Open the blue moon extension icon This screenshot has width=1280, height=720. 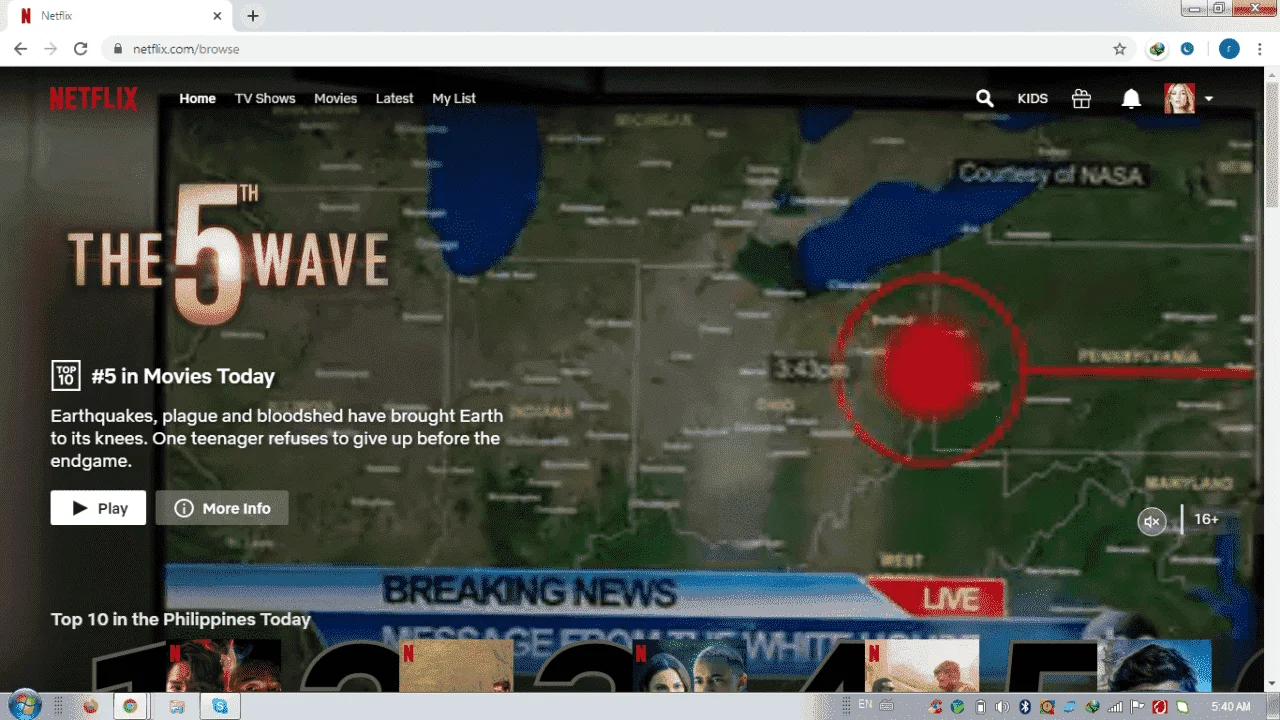click(x=1187, y=49)
